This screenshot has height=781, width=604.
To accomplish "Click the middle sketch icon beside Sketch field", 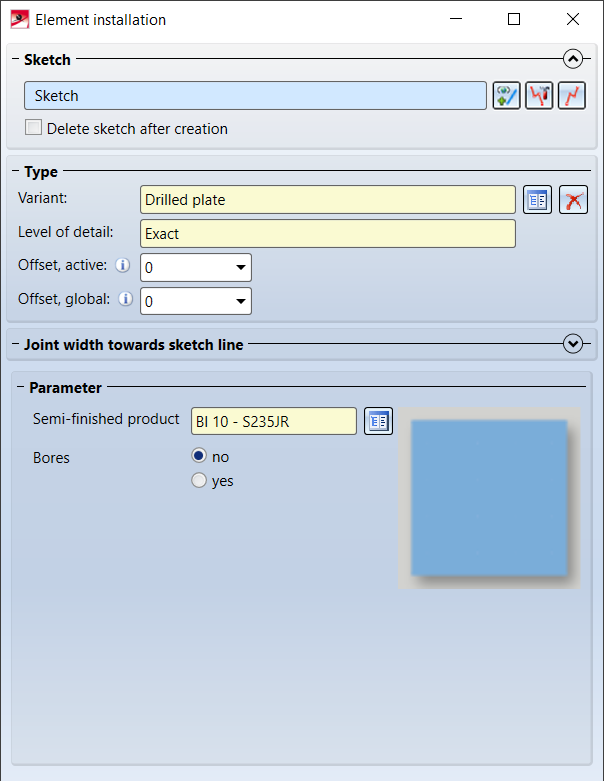I will [x=539, y=96].
